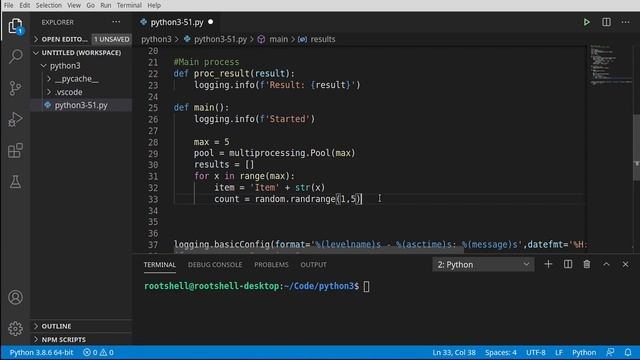Select the Terminal panel tab
Viewport: 640px width, 360px height.
(160, 264)
